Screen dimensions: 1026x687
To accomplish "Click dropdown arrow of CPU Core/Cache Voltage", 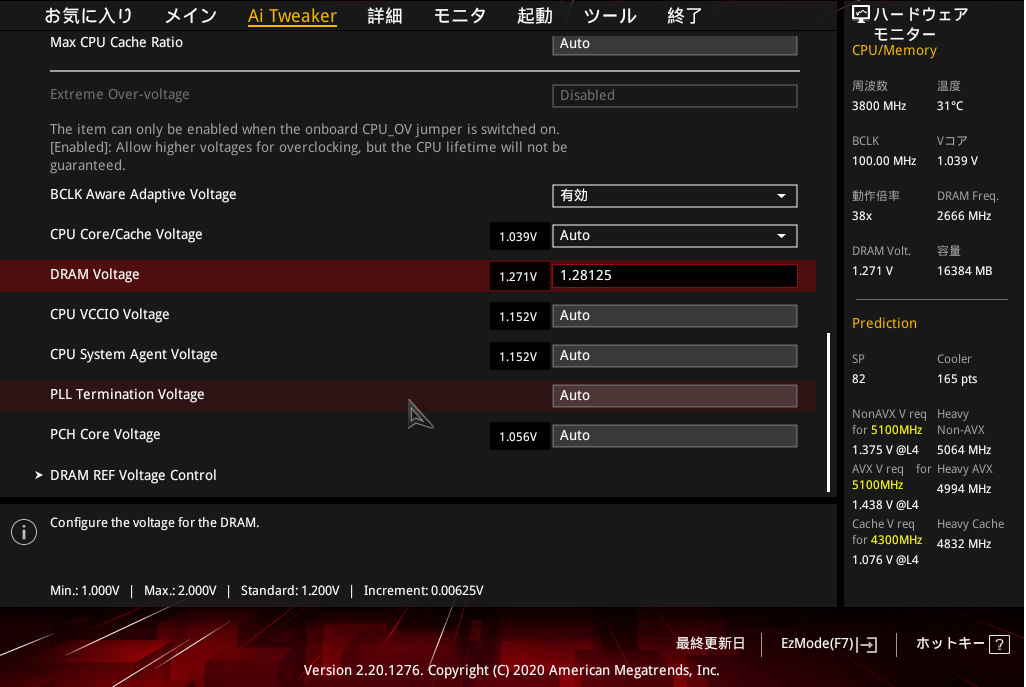I will tap(781, 236).
